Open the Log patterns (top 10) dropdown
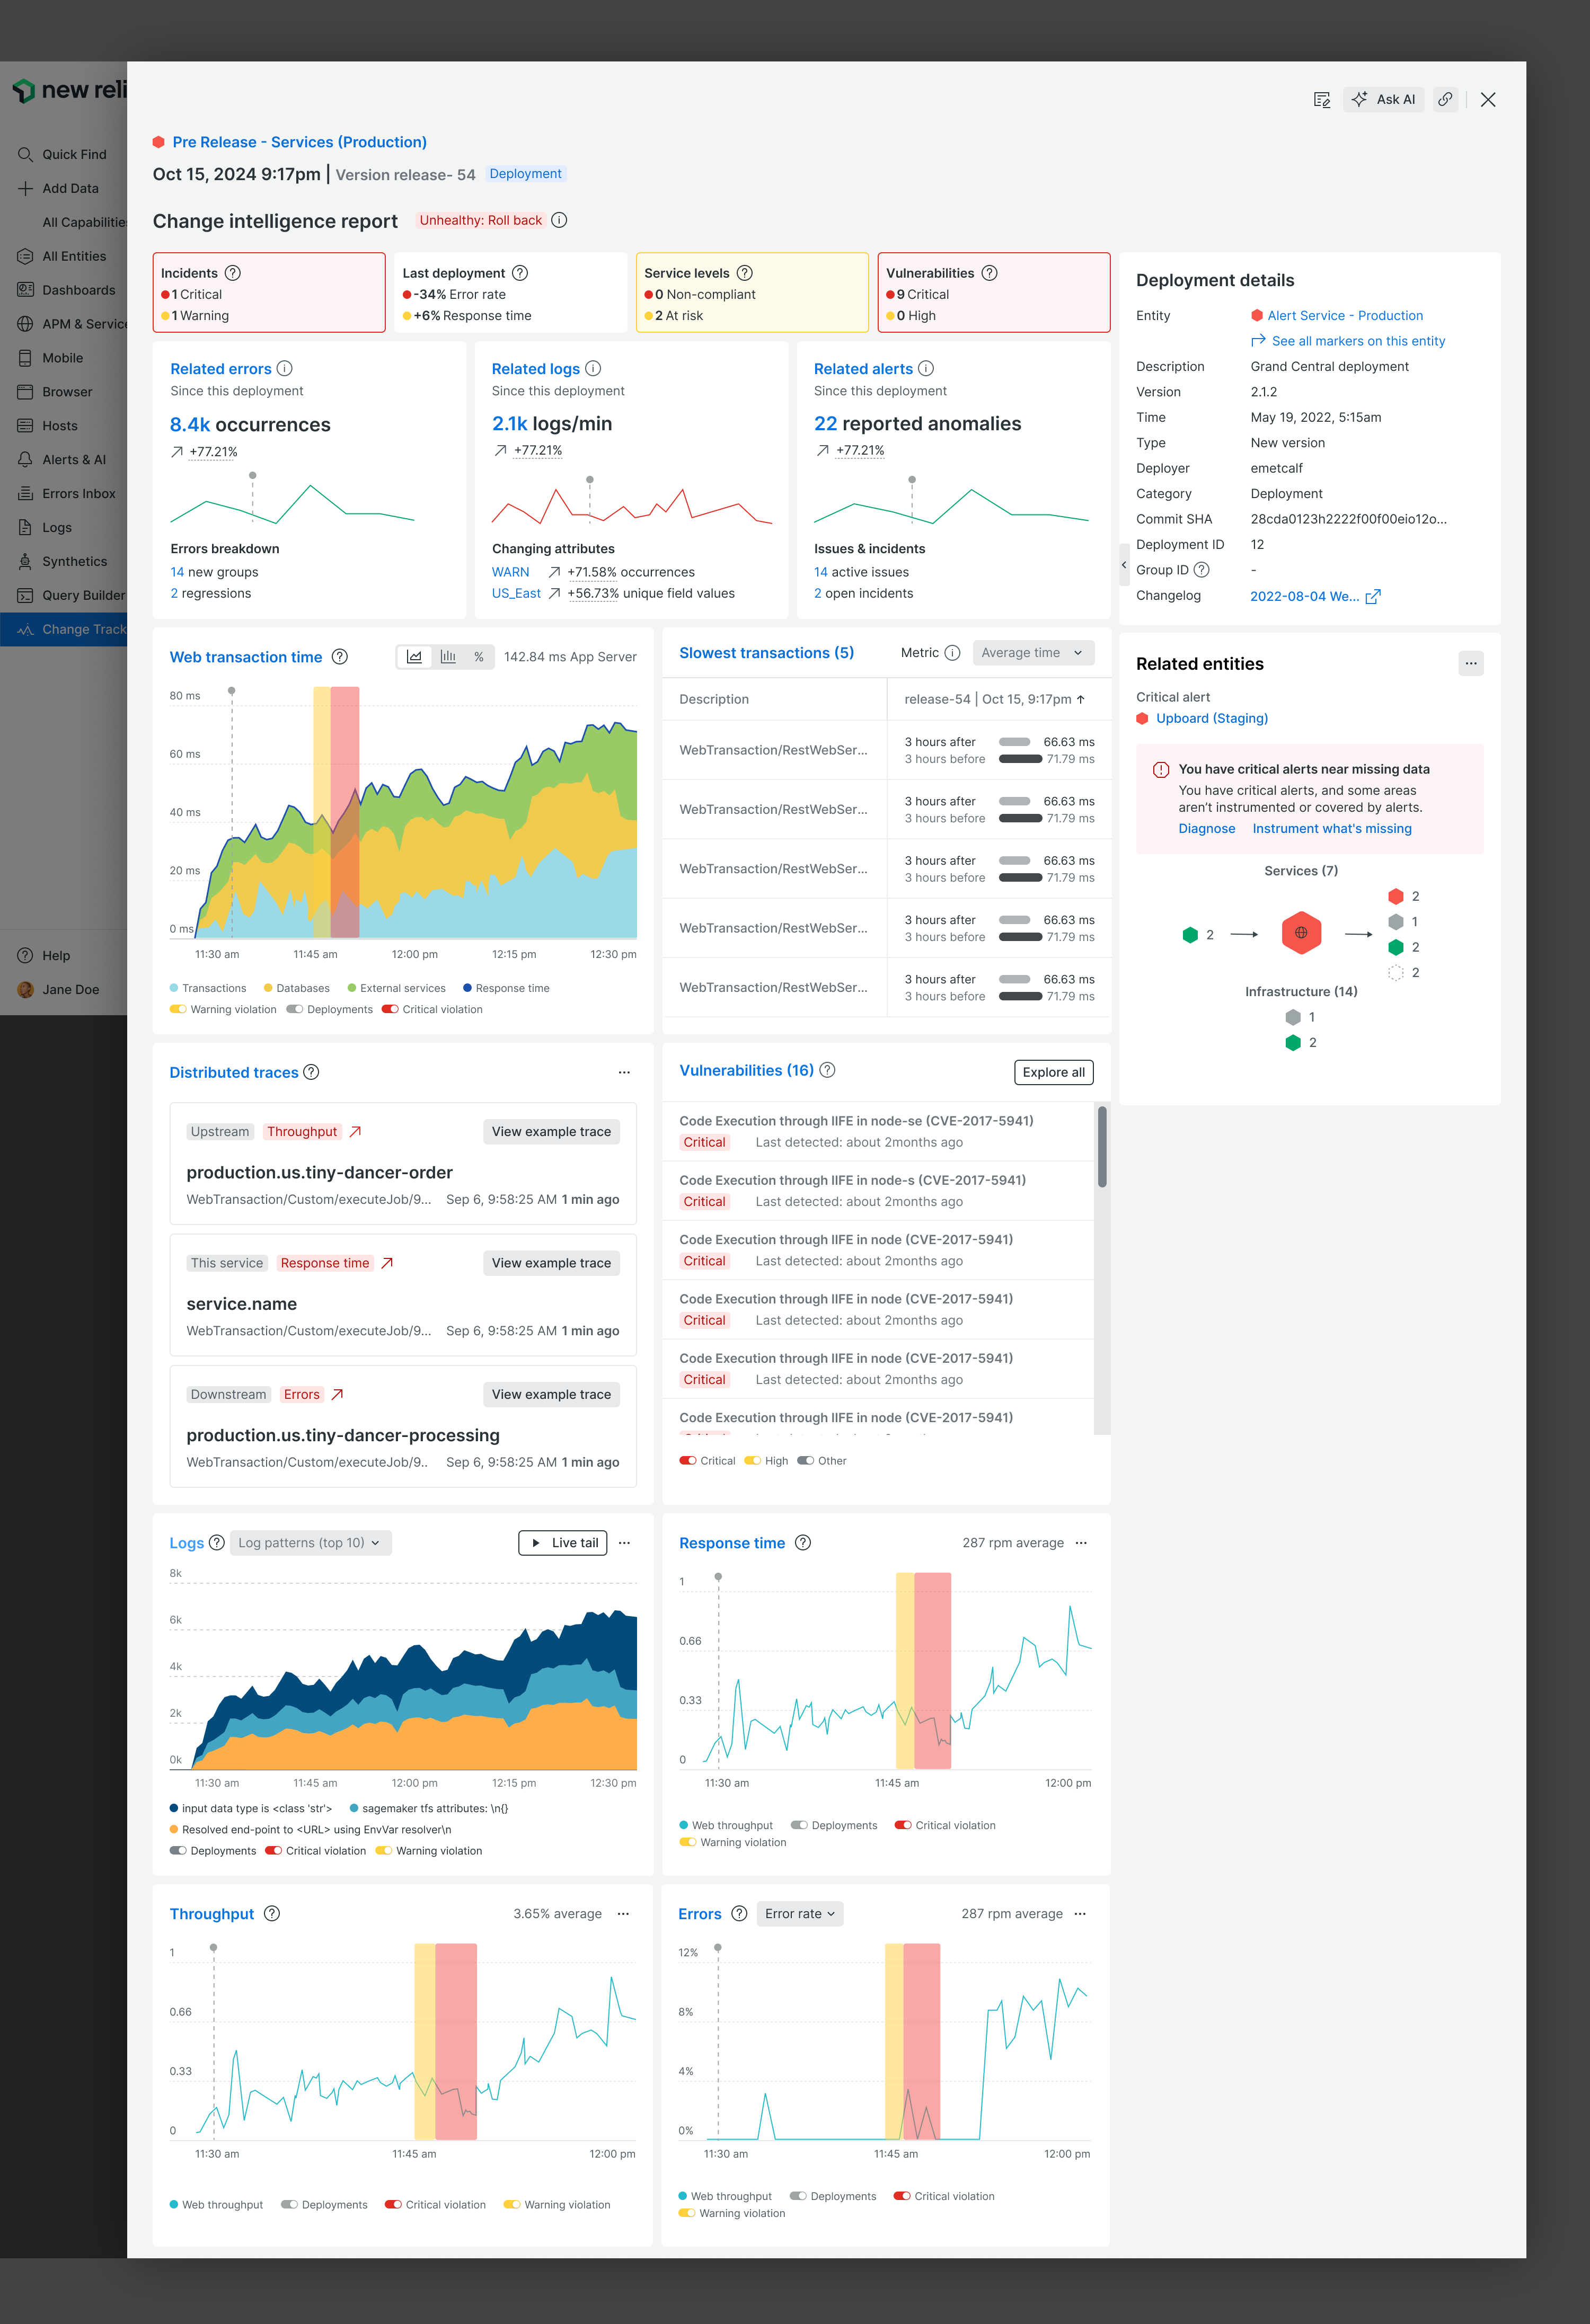This screenshot has height=2324, width=1590. click(310, 1543)
